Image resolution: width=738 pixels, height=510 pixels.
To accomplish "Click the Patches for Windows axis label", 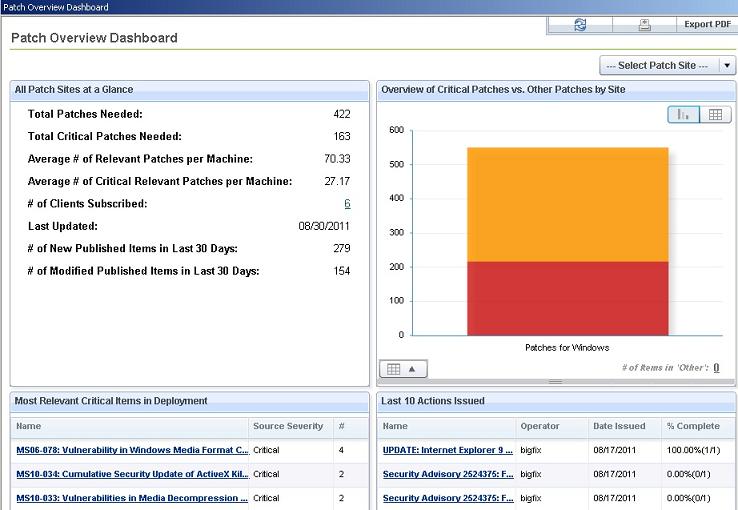I will (x=567, y=348).
